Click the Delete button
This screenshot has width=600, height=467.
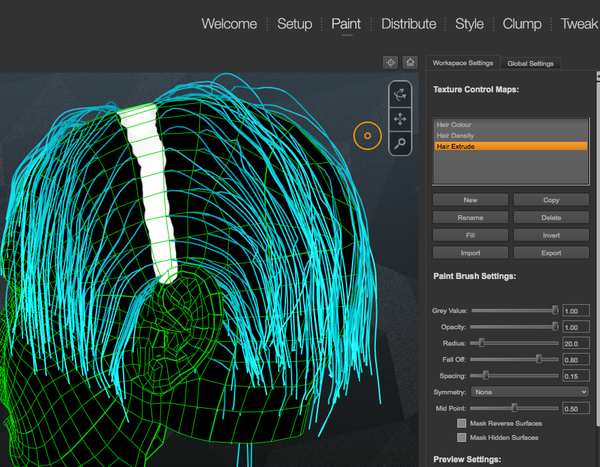pyautogui.click(x=551, y=217)
